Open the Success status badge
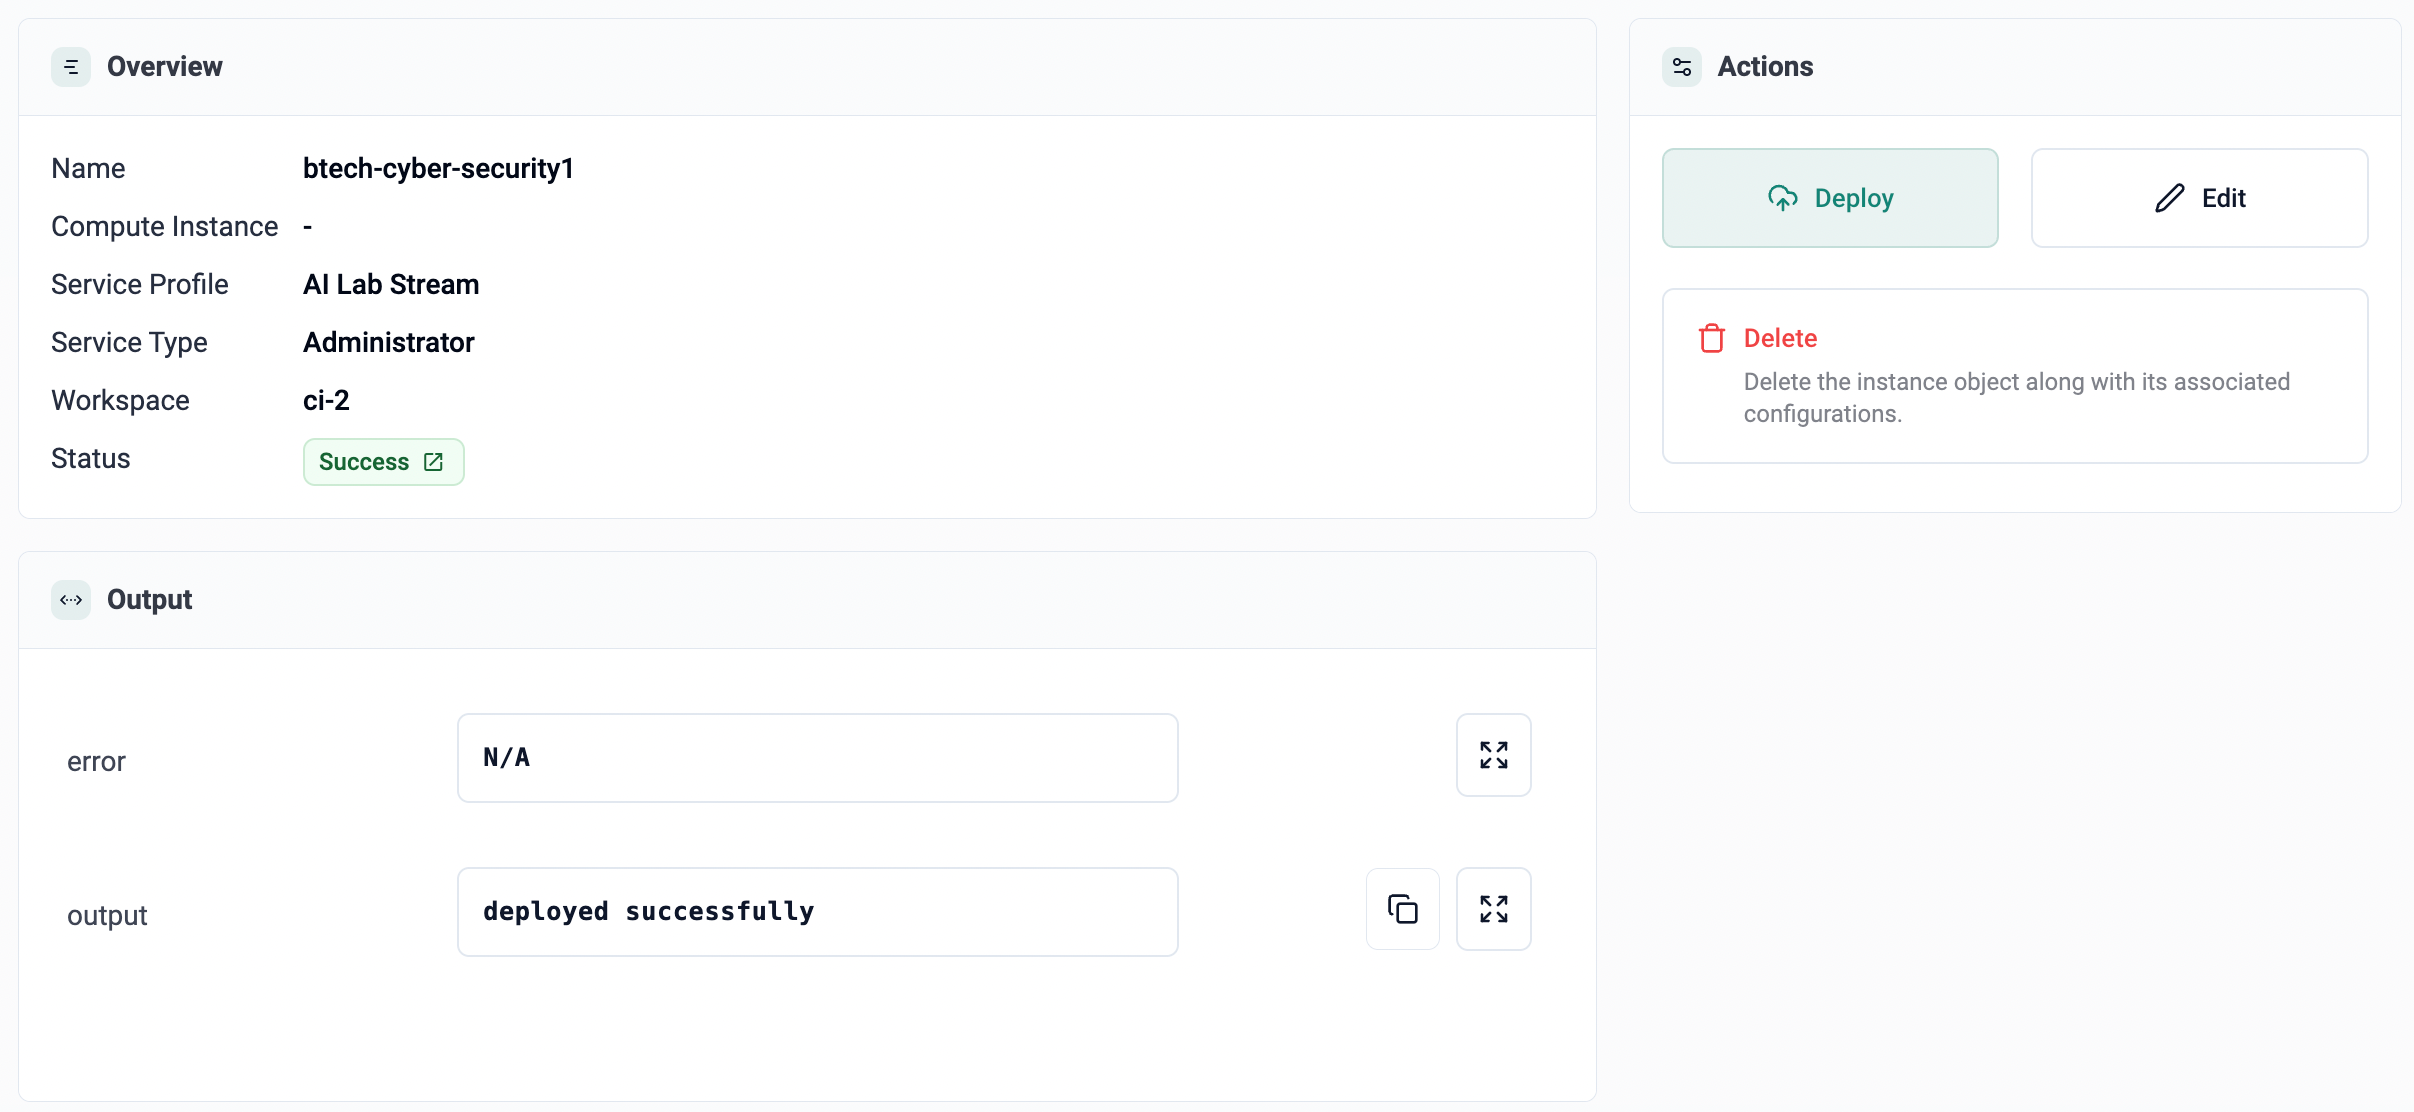The image size is (2414, 1112). coord(364,462)
